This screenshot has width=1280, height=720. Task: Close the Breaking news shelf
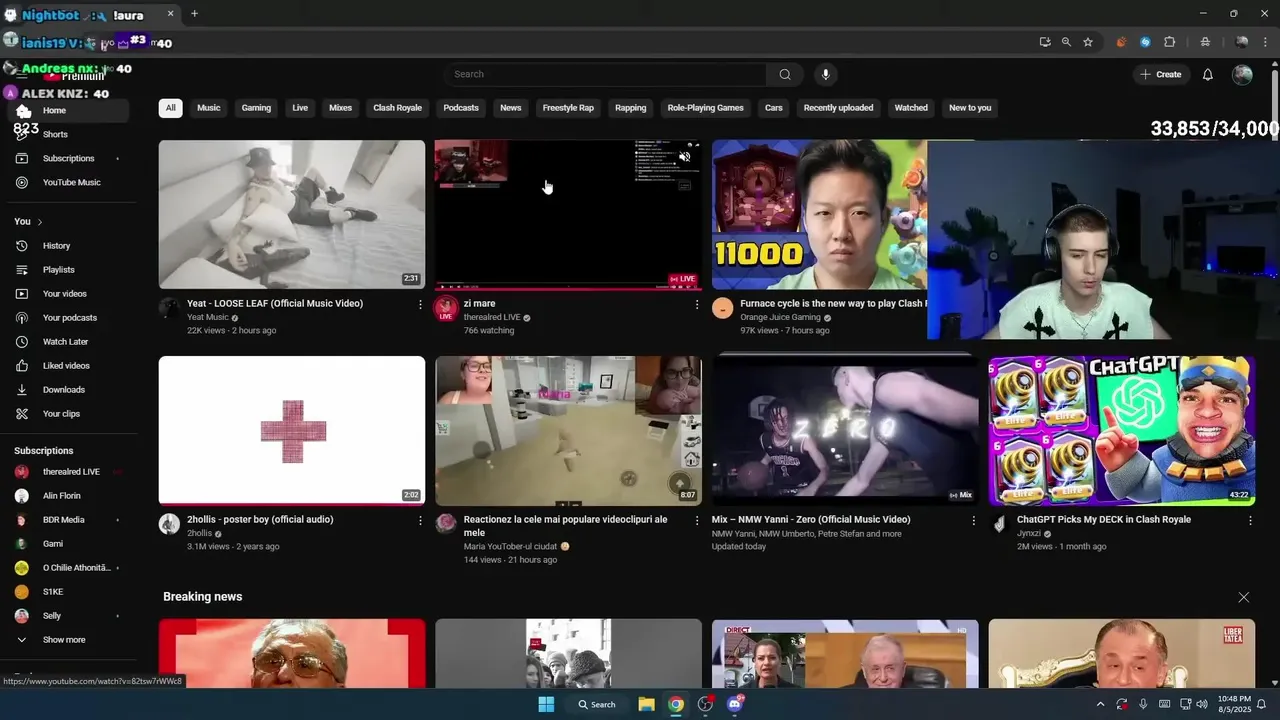(1243, 597)
